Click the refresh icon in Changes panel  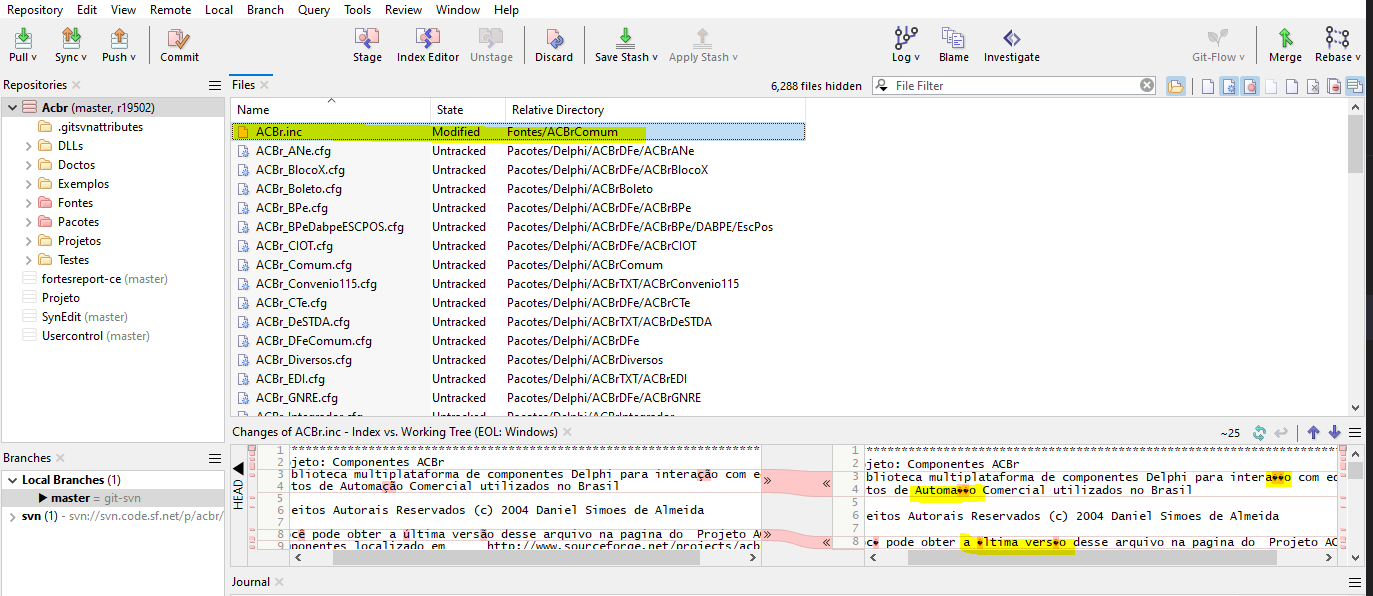1260,432
